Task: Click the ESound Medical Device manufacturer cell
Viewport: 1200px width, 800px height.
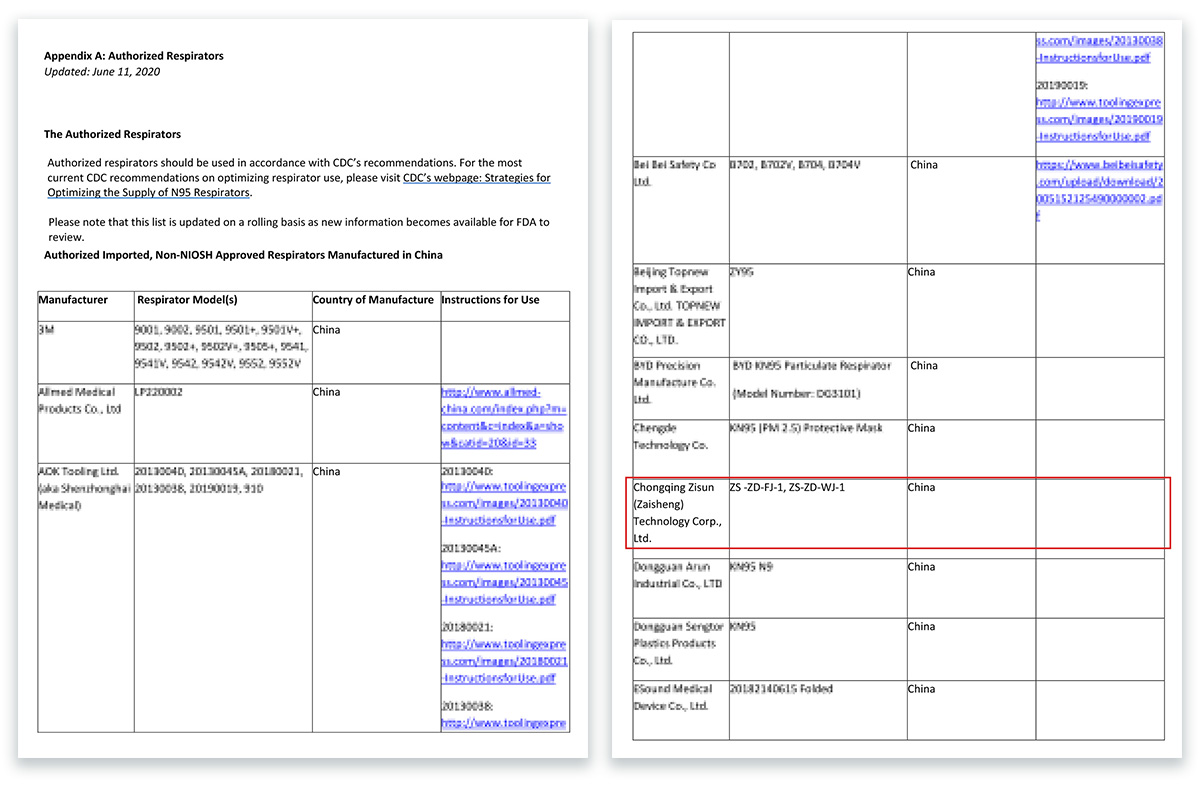Action: click(678, 697)
